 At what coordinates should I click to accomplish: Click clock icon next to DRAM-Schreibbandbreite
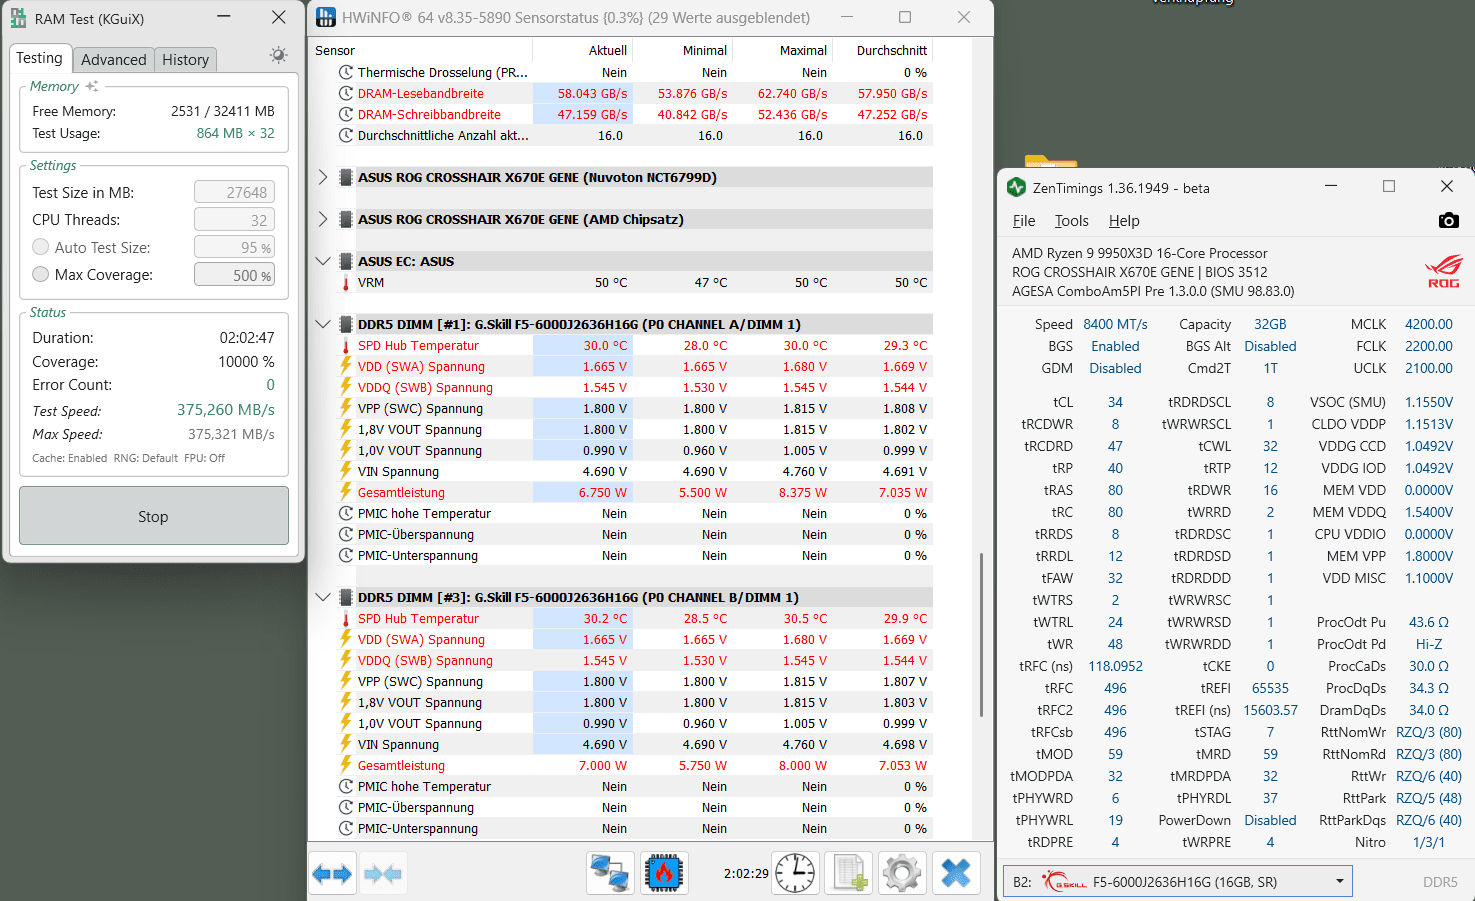[x=346, y=114]
